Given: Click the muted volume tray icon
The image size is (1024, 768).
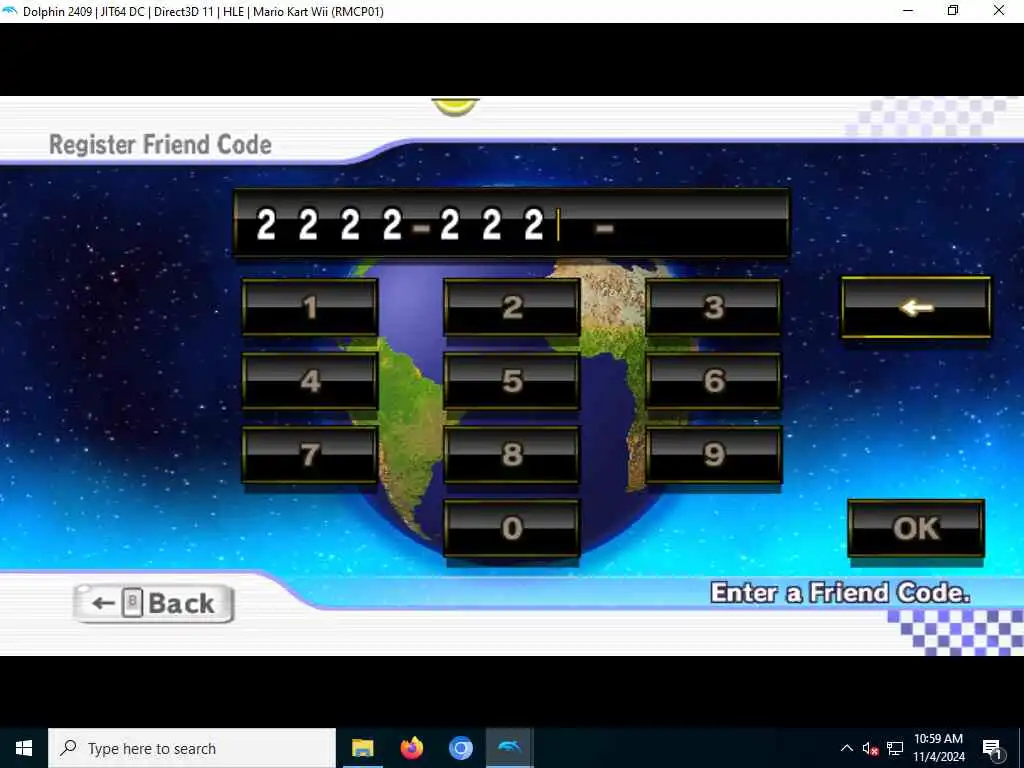Looking at the screenshot, I should pyautogui.click(x=870, y=748).
